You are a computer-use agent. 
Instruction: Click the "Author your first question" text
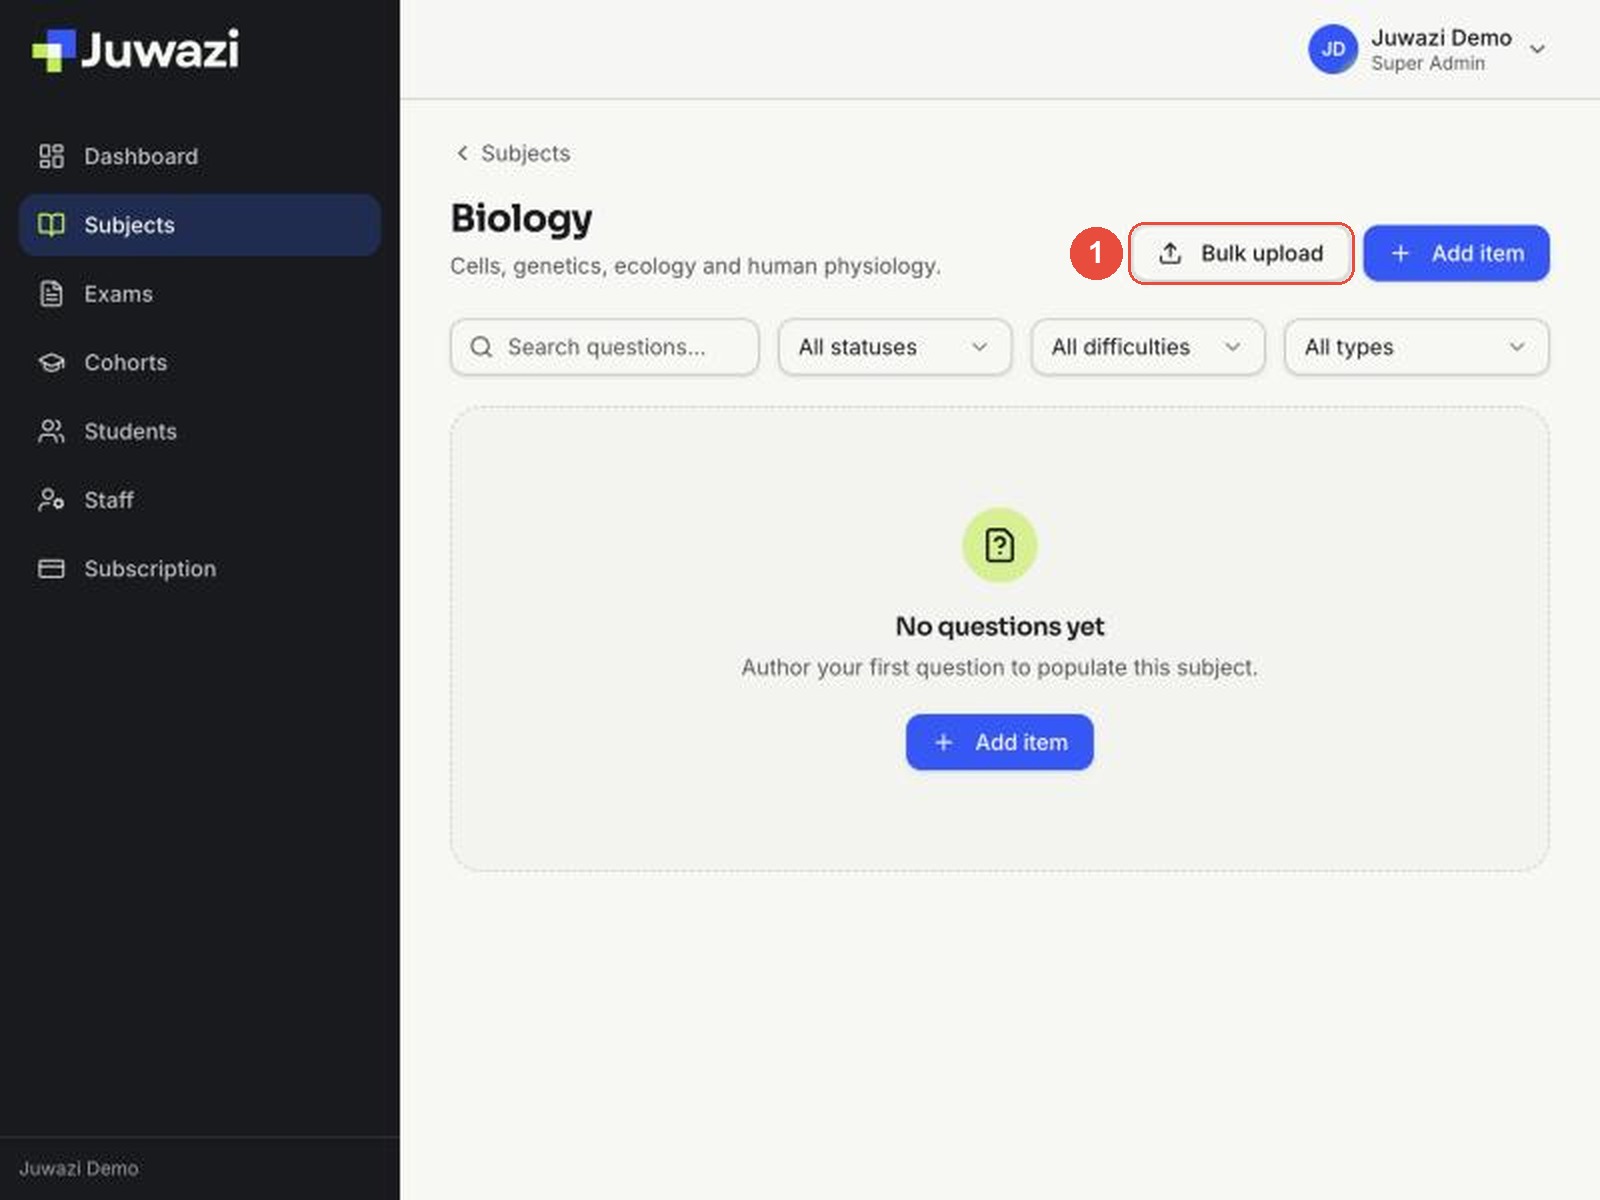[999, 667]
